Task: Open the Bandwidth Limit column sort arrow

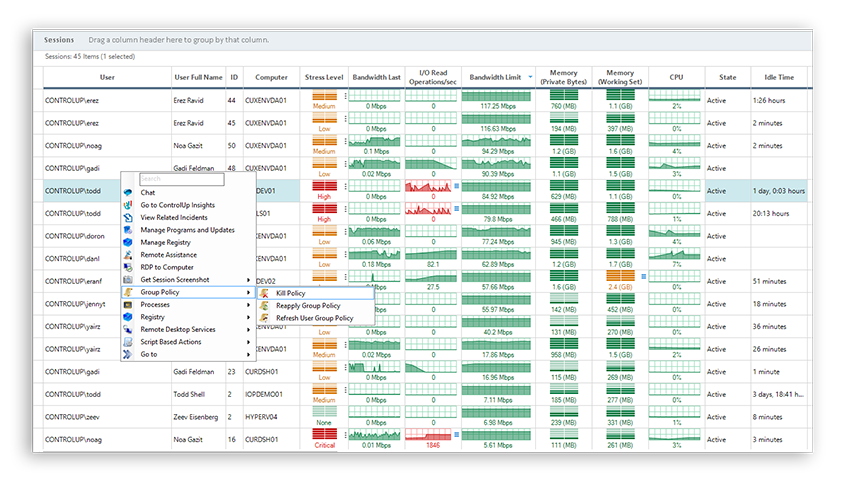Action: click(530, 77)
